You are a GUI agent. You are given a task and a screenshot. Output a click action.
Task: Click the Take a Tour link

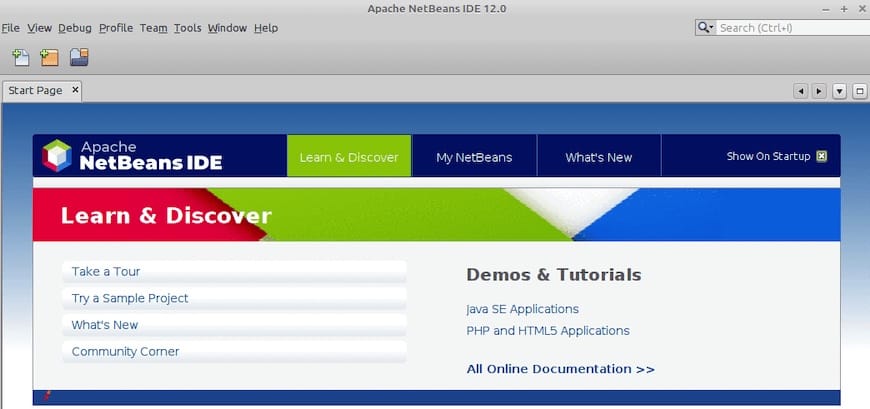234,271
